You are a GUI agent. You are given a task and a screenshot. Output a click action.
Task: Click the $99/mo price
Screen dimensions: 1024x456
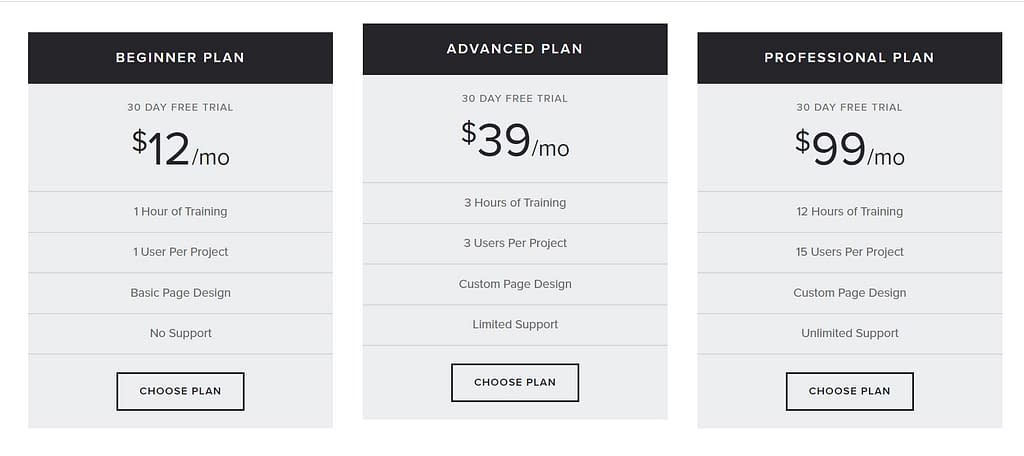pyautogui.click(x=850, y=148)
